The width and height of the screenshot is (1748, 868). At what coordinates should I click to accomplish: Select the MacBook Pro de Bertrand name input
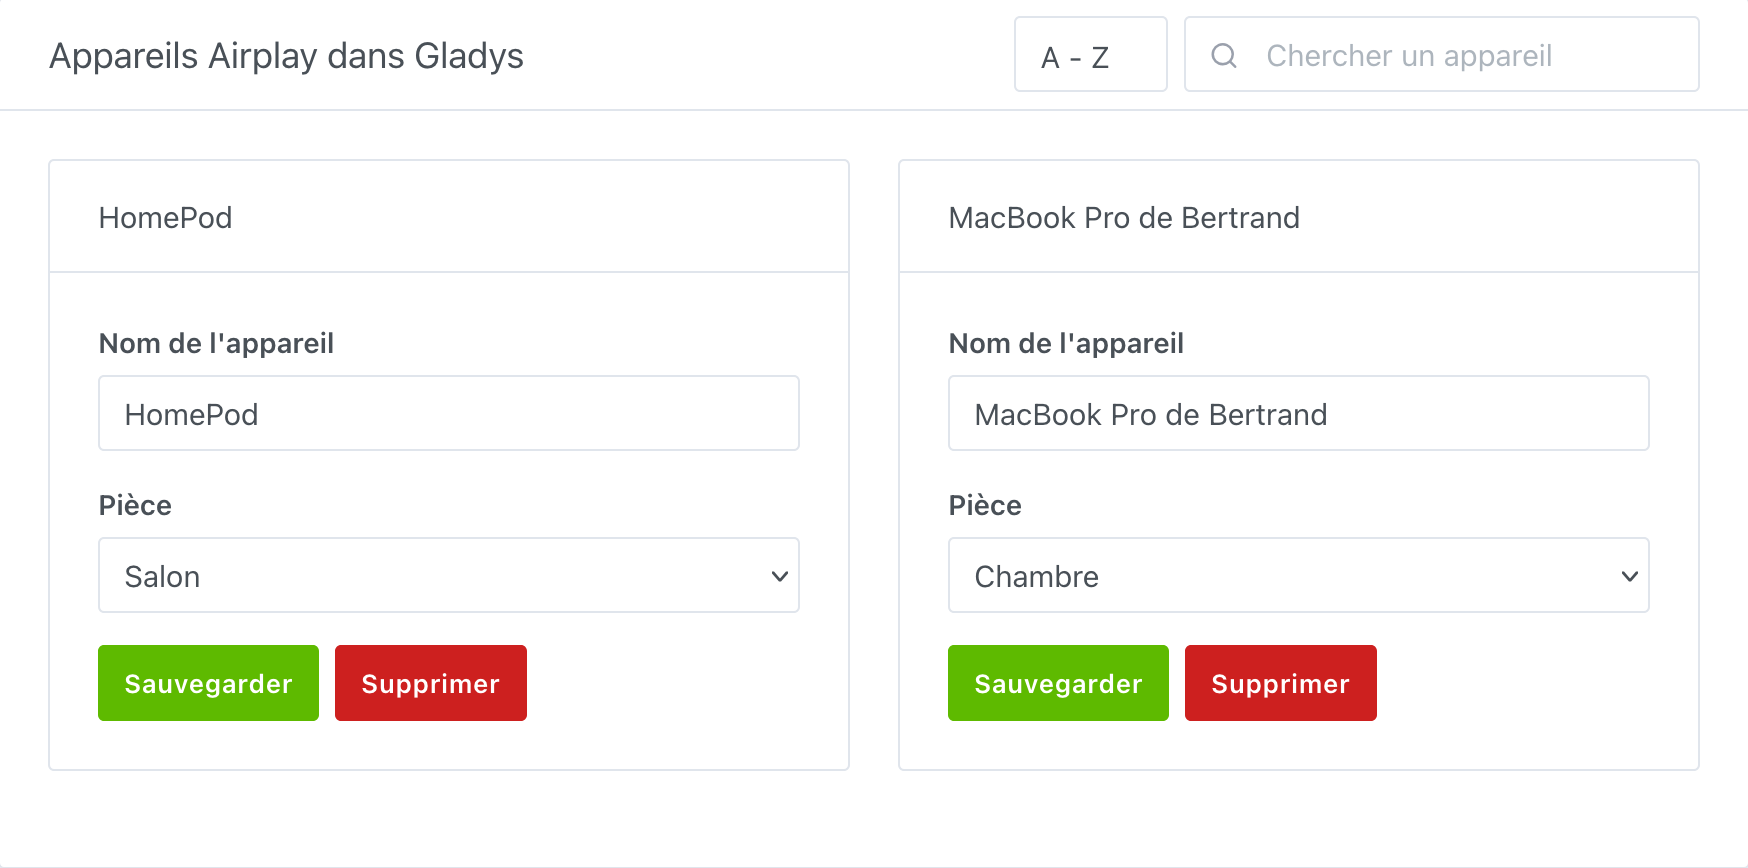pos(1298,413)
